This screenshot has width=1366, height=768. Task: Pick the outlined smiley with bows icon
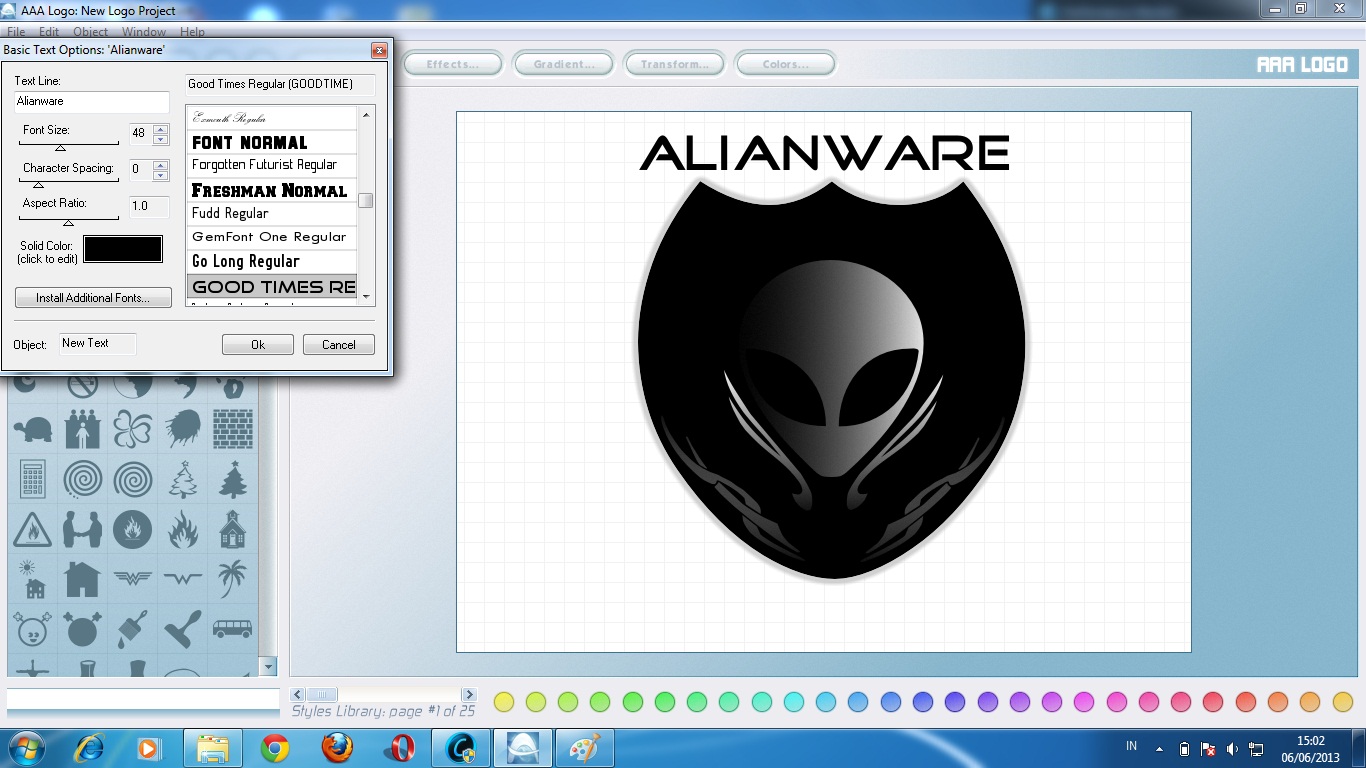33,629
